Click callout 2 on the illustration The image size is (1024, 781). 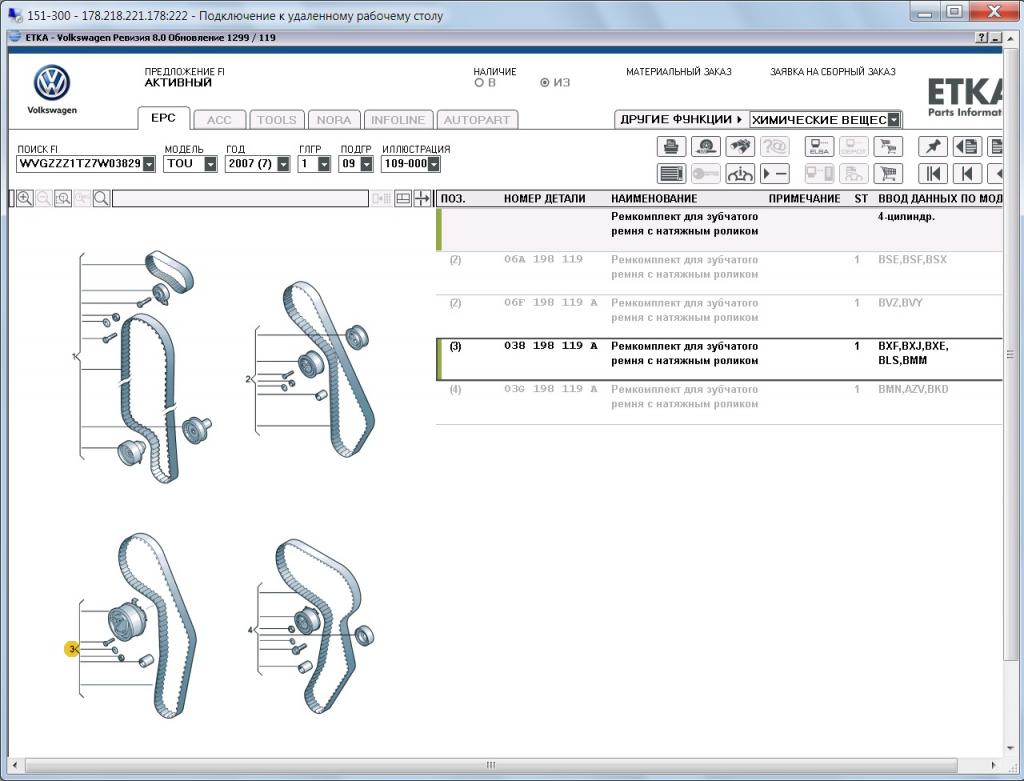pos(248,379)
